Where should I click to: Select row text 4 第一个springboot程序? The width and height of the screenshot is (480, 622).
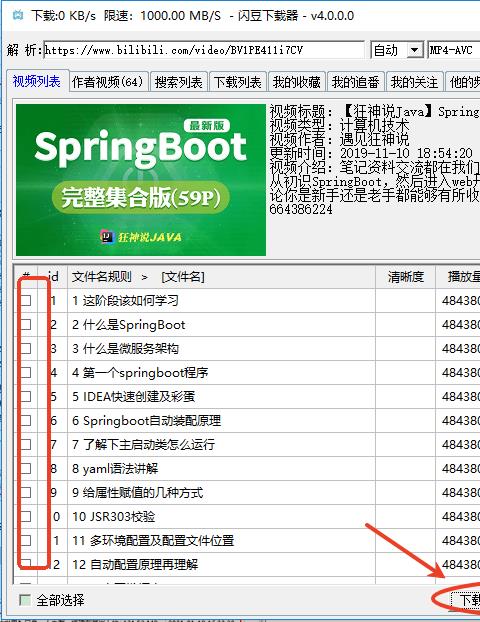coord(140,372)
